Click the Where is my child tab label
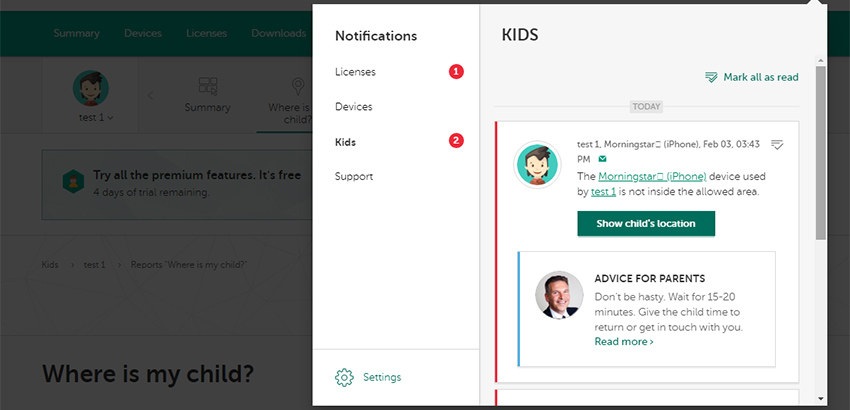This screenshot has width=850, height=410. [x=290, y=113]
